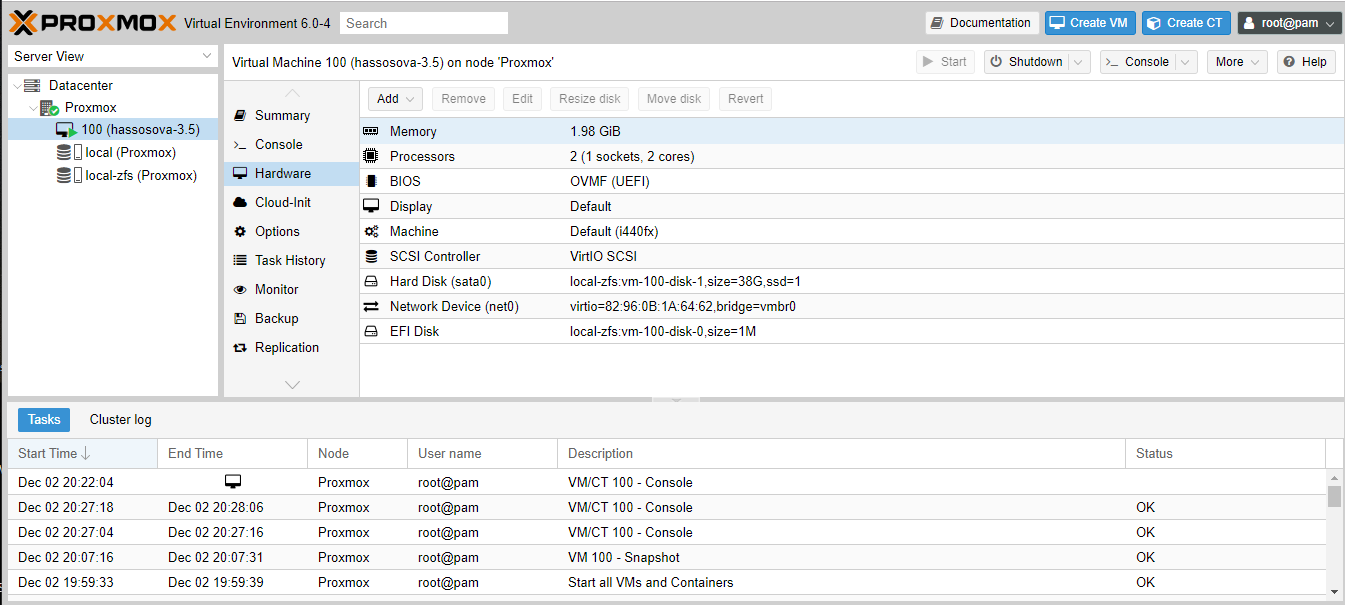
Task: Open the Replication section
Action: [x=286, y=347]
